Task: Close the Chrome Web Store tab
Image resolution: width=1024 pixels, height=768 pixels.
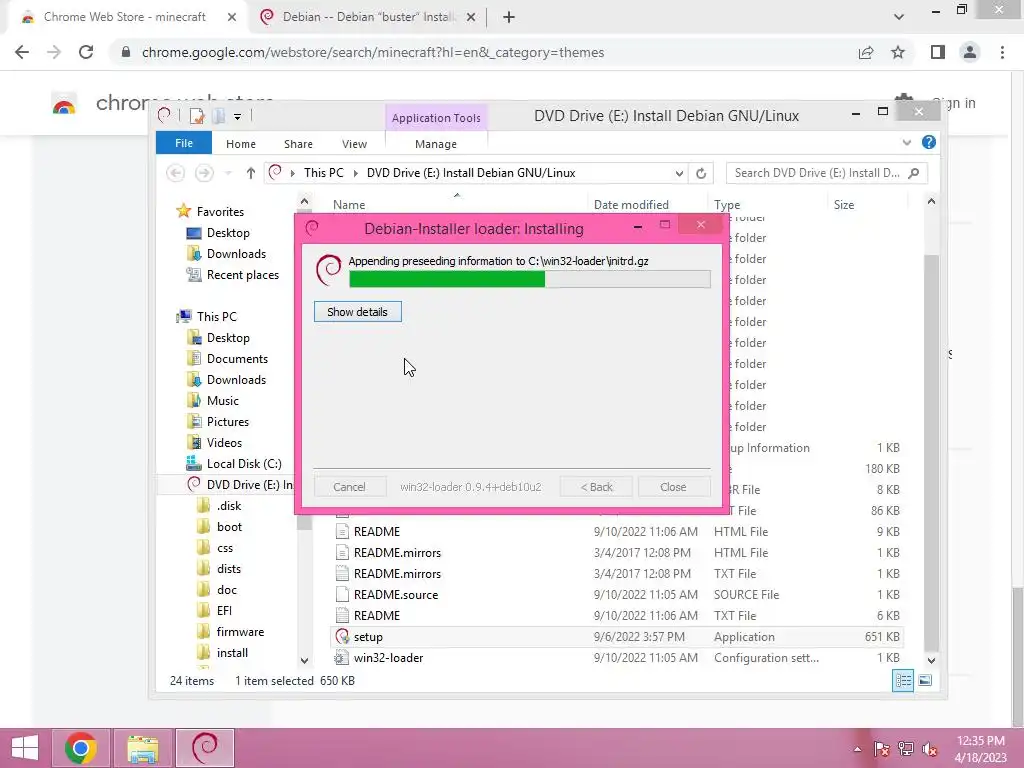Action: tap(232, 17)
